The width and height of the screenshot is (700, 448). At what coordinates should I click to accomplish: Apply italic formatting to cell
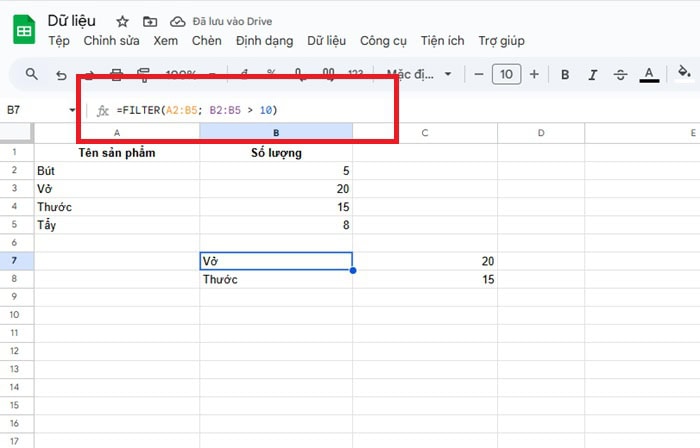point(593,74)
